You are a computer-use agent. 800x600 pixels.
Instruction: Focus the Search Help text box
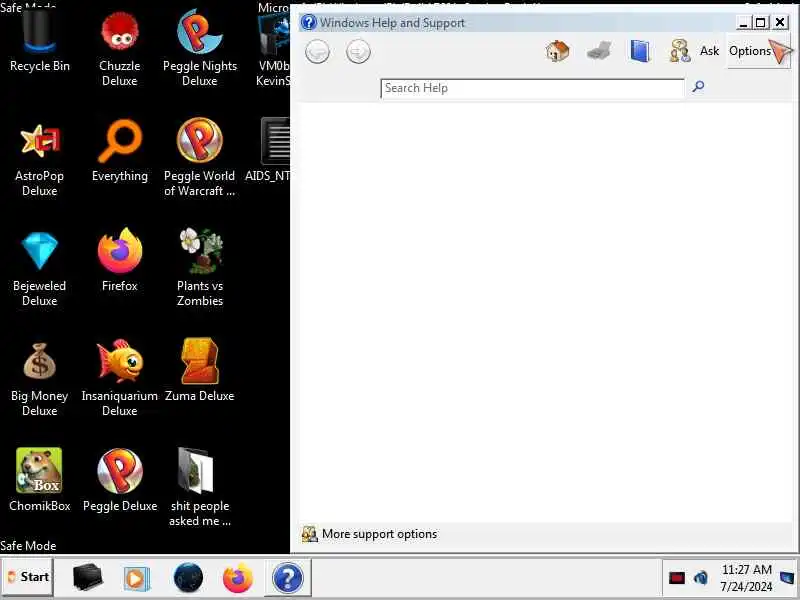pyautogui.click(x=532, y=88)
